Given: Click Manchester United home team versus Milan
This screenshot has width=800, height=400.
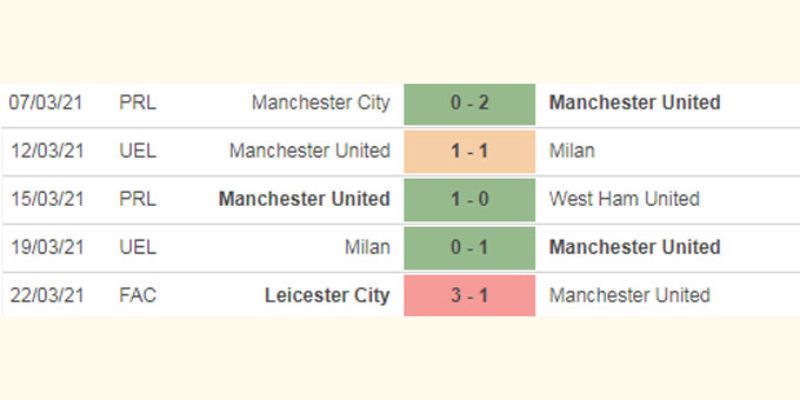Looking at the screenshot, I should coord(310,151).
